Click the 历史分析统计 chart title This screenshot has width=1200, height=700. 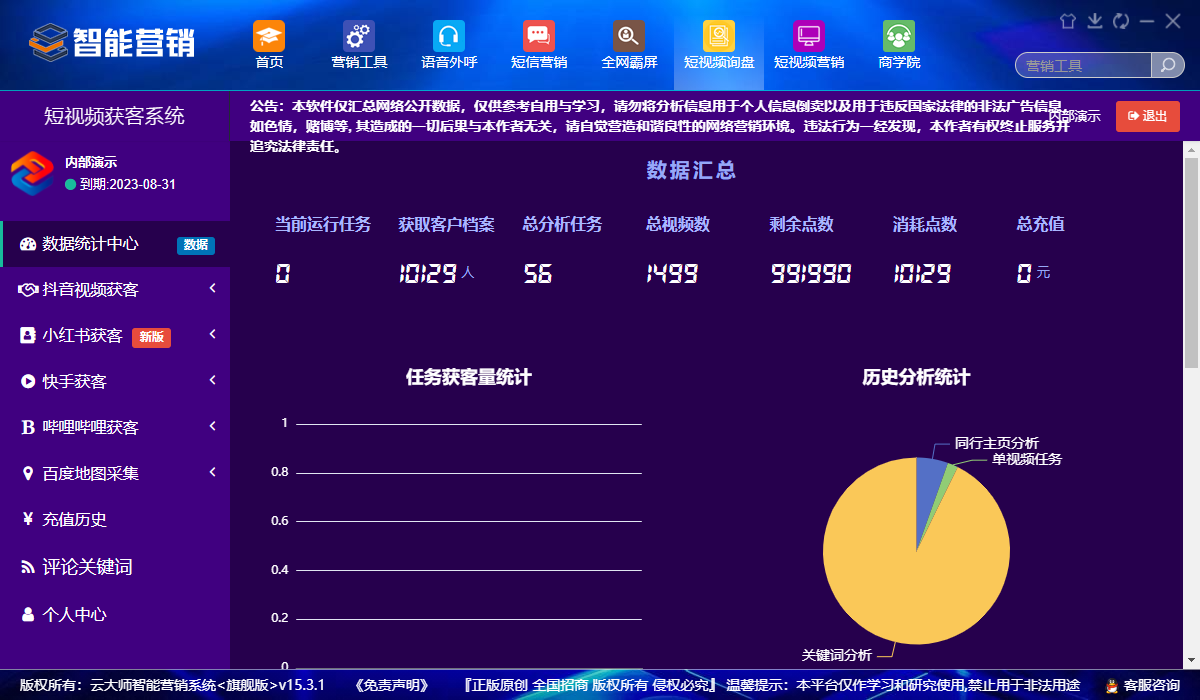[916, 377]
